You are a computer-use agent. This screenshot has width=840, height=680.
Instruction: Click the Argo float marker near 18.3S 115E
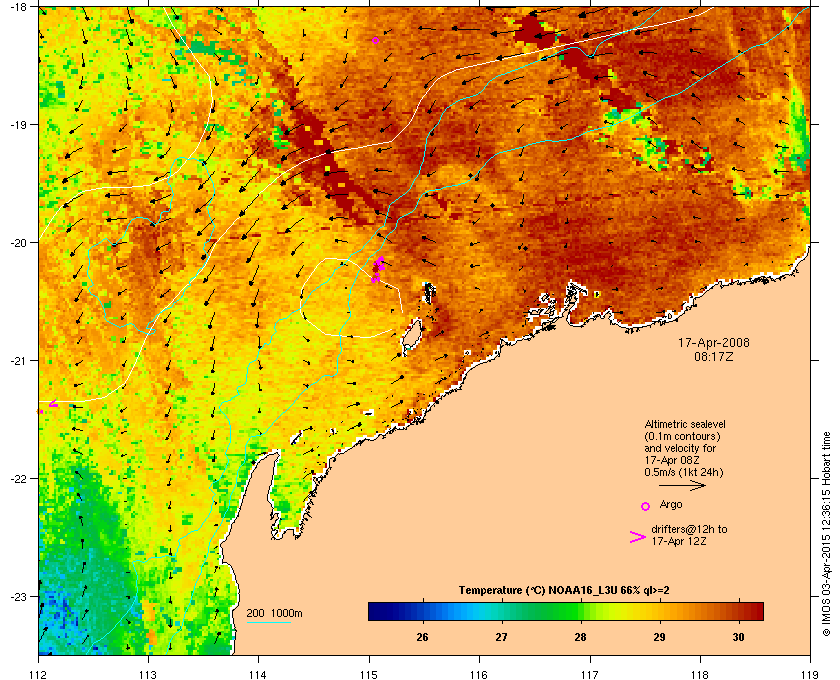tap(376, 40)
